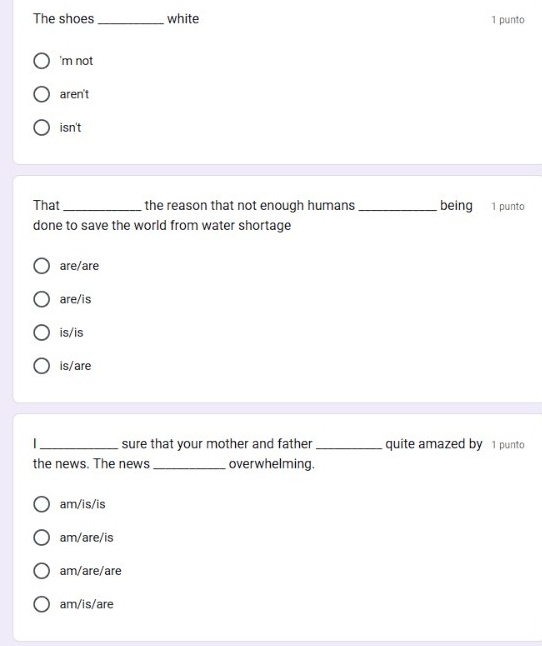Click the "1 punto" label of water shortage question

pyautogui.click(x=508, y=206)
